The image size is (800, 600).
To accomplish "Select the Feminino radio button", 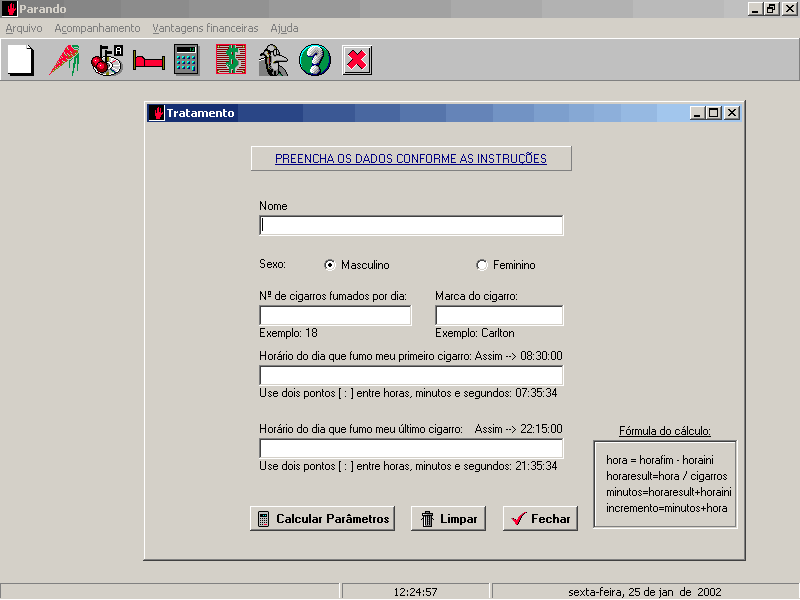I will [x=482, y=265].
